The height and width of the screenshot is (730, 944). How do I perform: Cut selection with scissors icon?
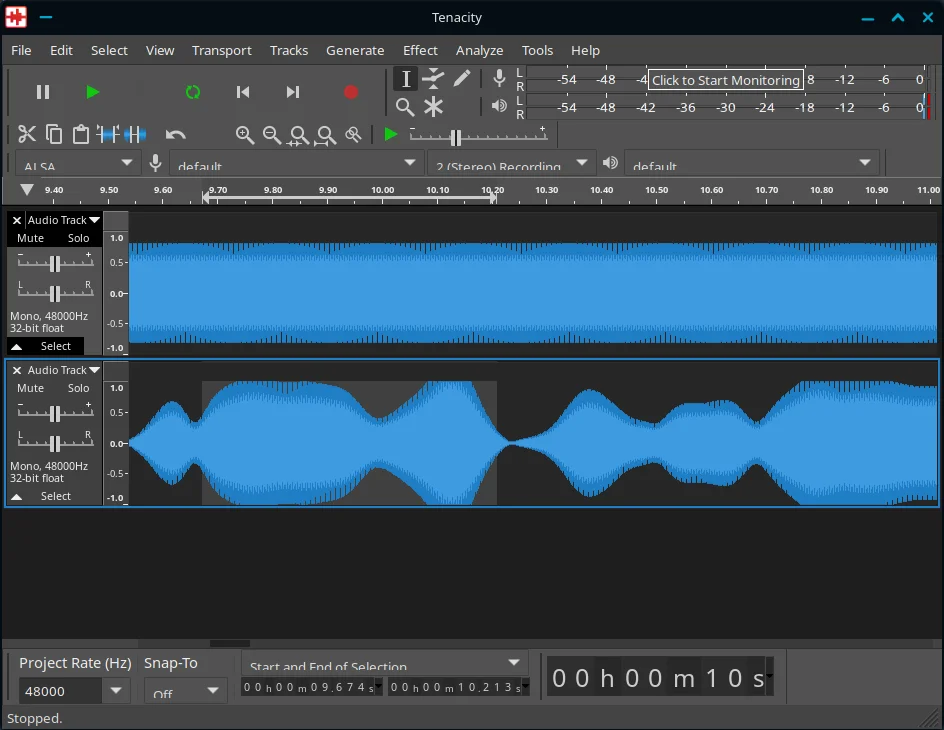tap(26, 134)
